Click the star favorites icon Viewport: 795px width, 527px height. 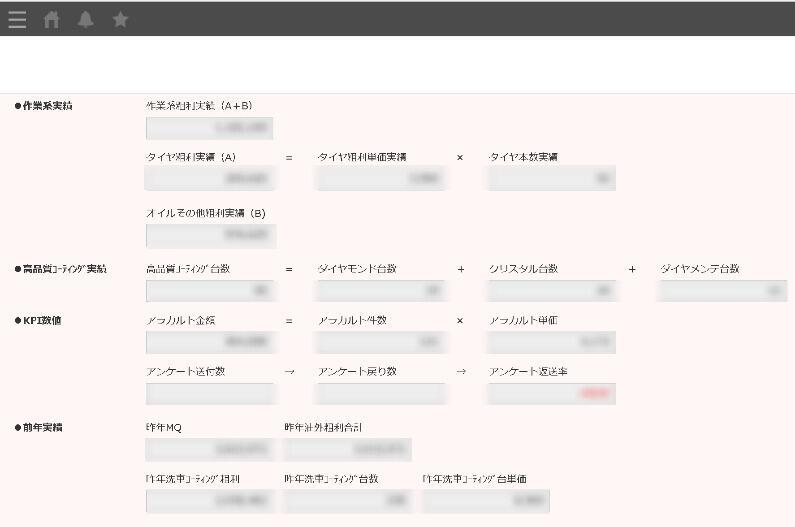(x=120, y=19)
